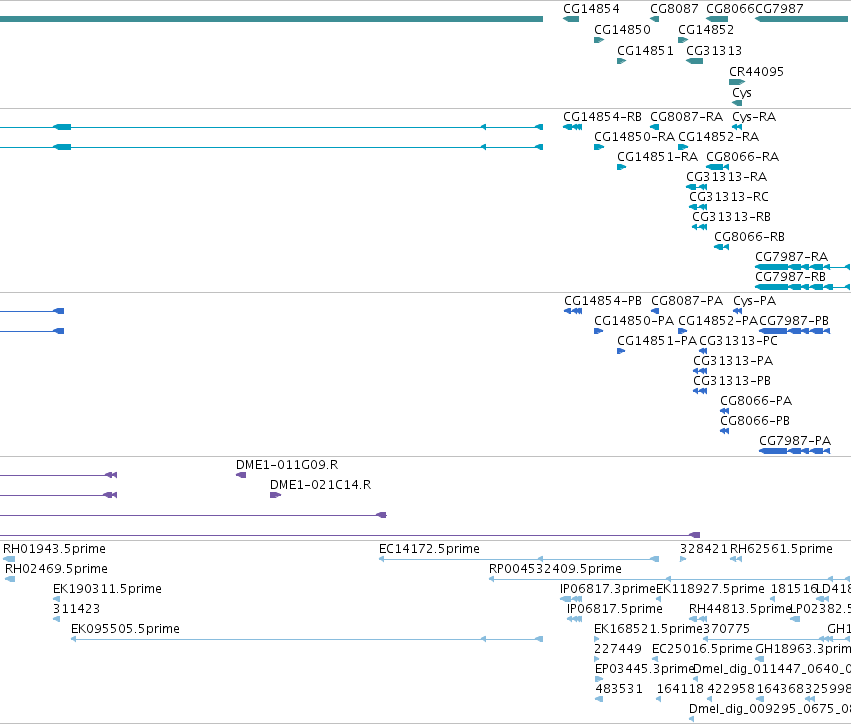Select EST EP03445.3prime

645,669
